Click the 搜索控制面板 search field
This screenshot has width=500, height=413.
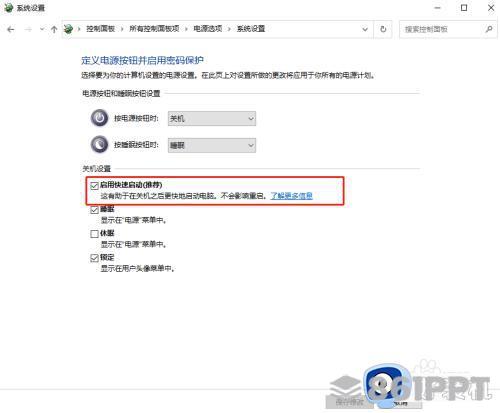tap(441, 29)
